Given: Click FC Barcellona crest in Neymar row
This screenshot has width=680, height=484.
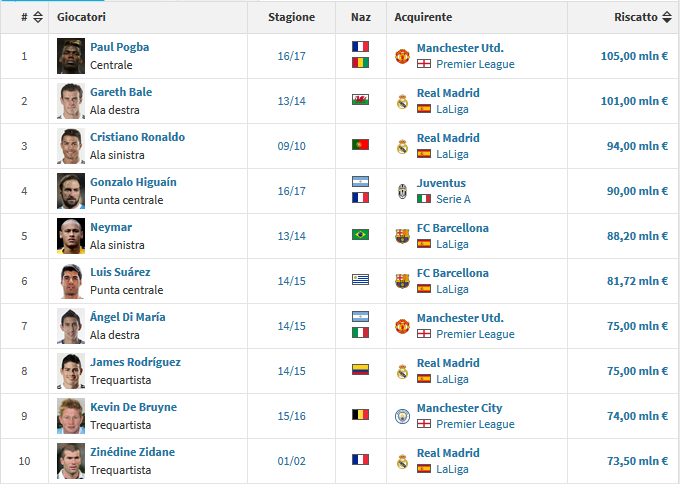Looking at the screenshot, I should click(402, 236).
